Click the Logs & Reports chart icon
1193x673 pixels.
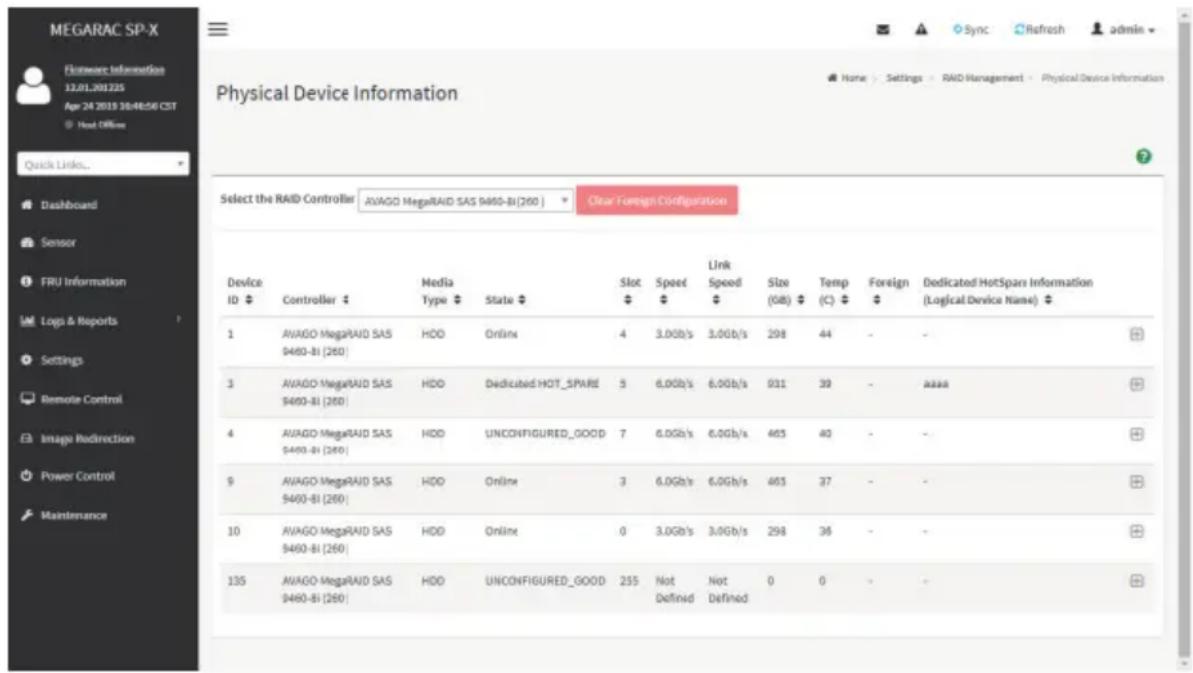point(27,321)
